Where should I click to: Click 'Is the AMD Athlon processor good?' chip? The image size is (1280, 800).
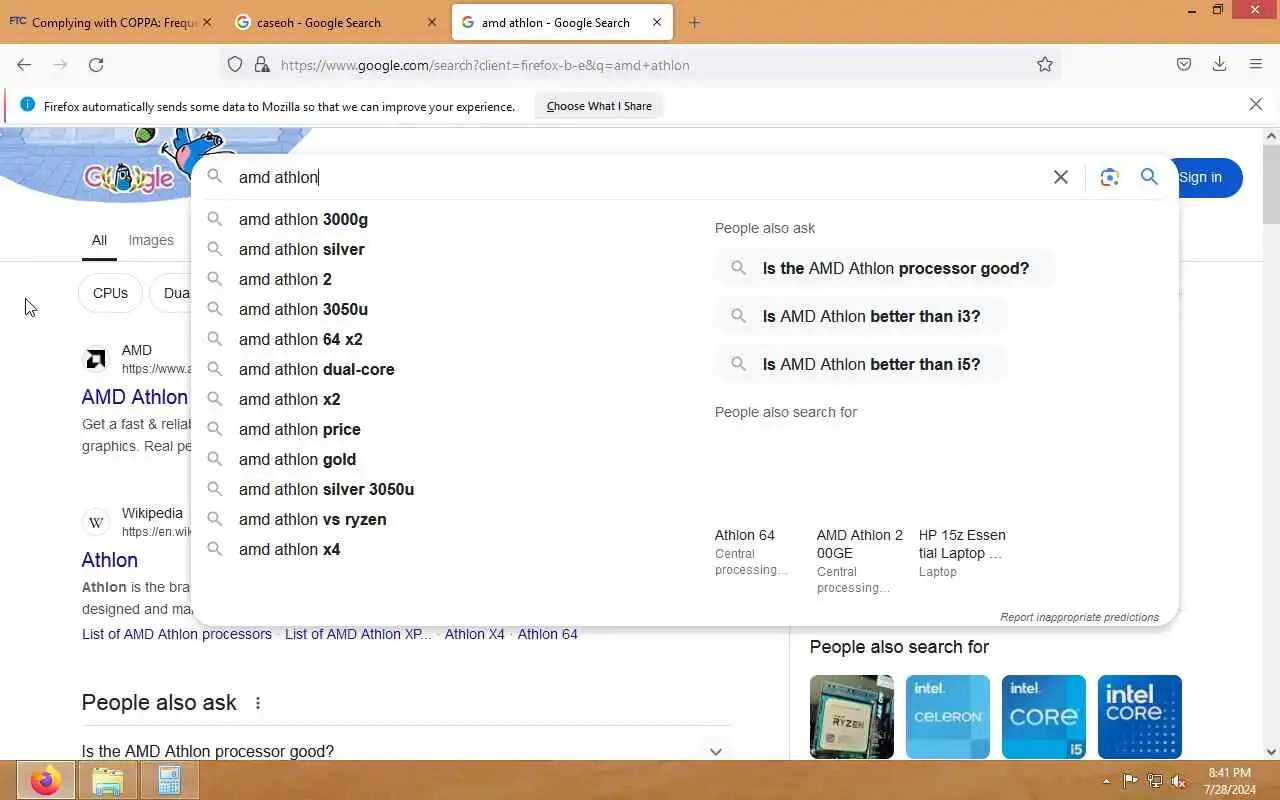click(885, 268)
